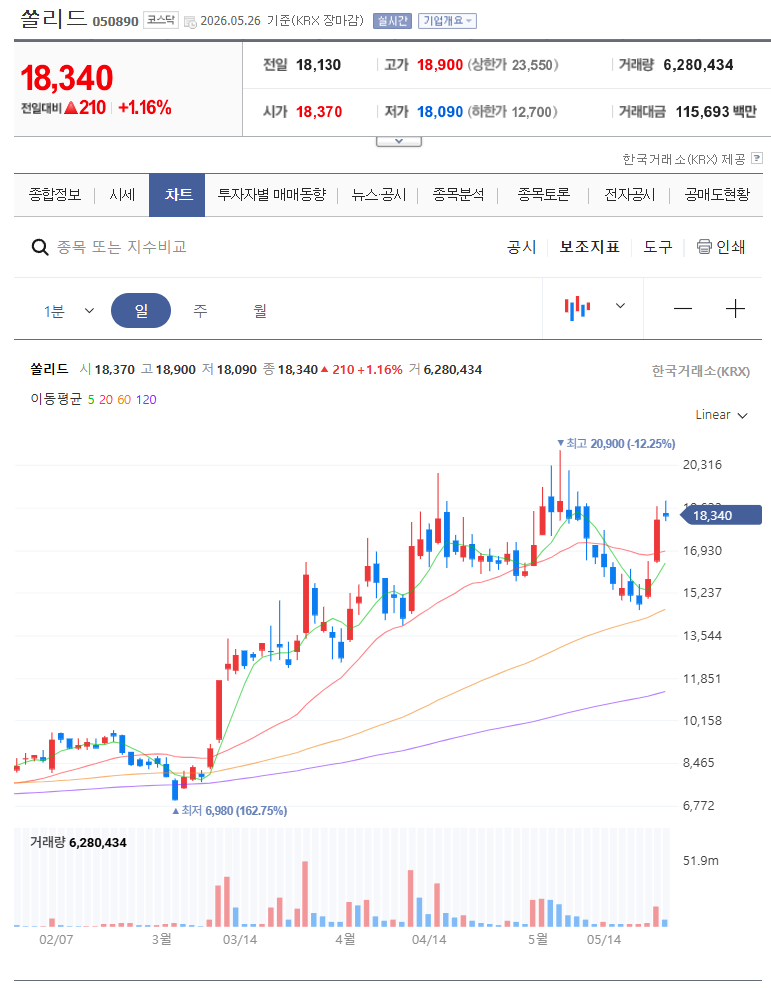The height and width of the screenshot is (988, 771).
Task: Switch to the 종합정보 tab
Action: [x=55, y=195]
